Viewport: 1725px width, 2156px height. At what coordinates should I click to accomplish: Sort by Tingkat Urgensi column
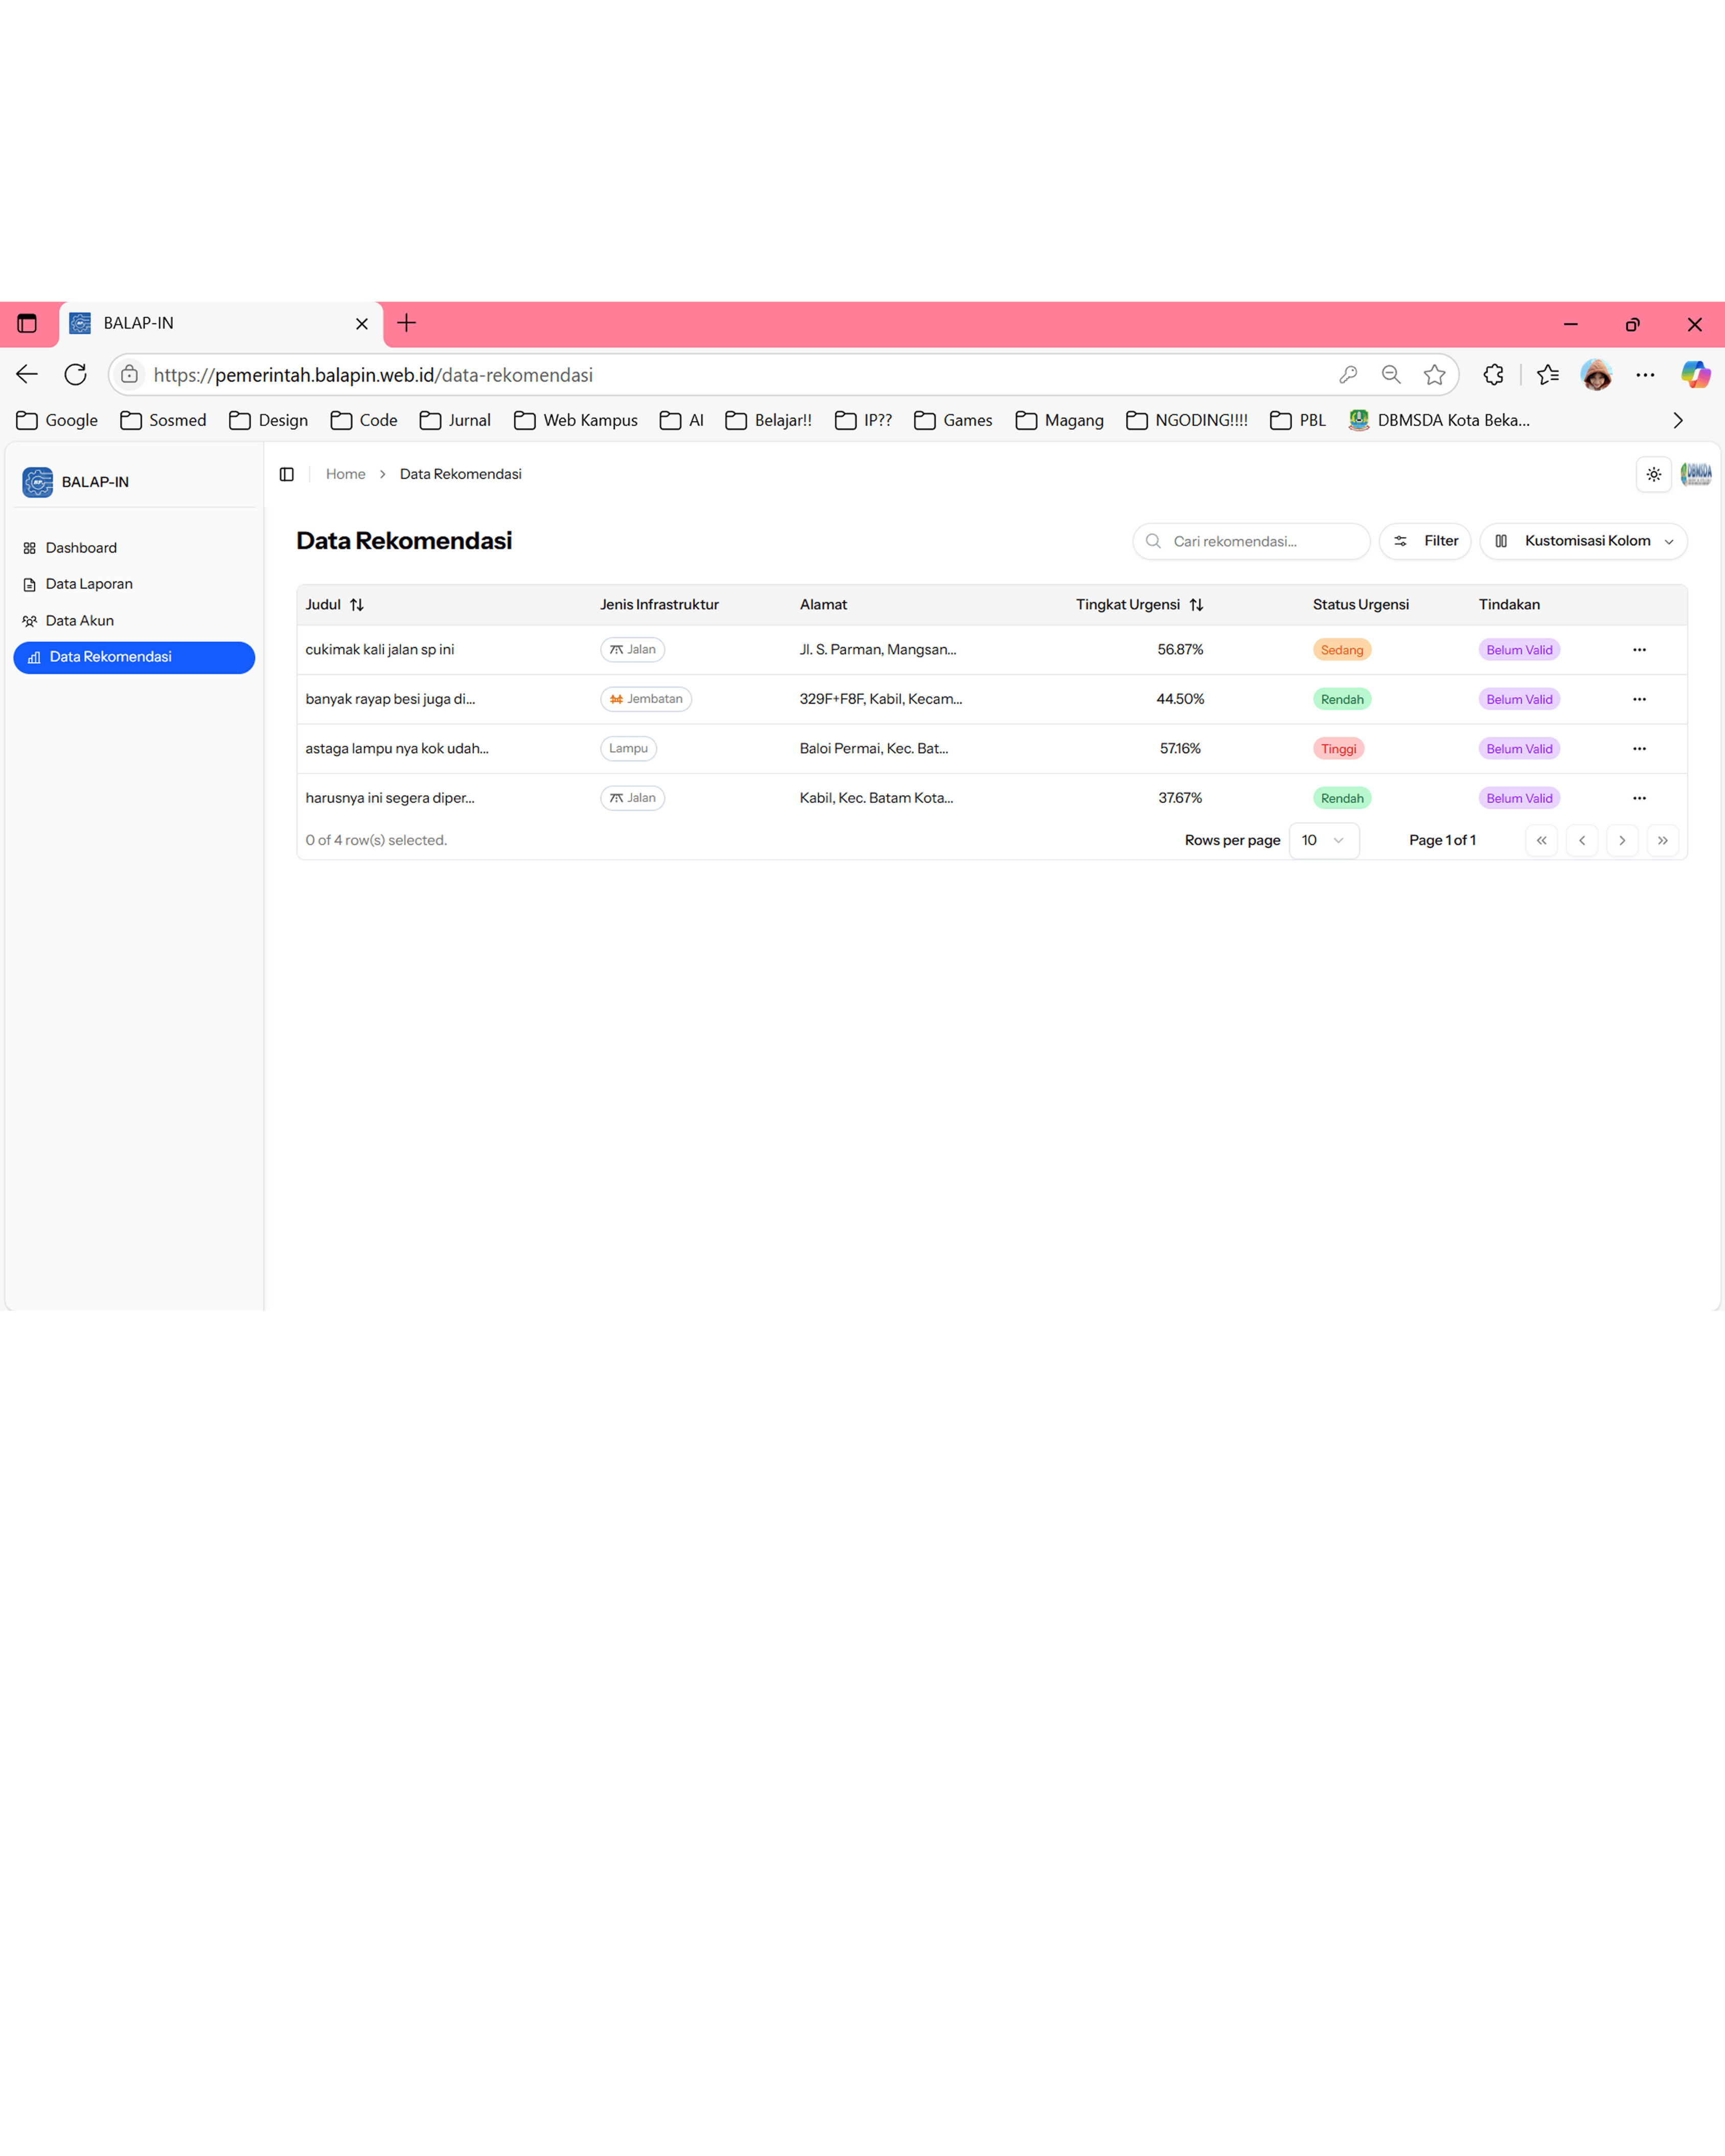pos(1140,605)
